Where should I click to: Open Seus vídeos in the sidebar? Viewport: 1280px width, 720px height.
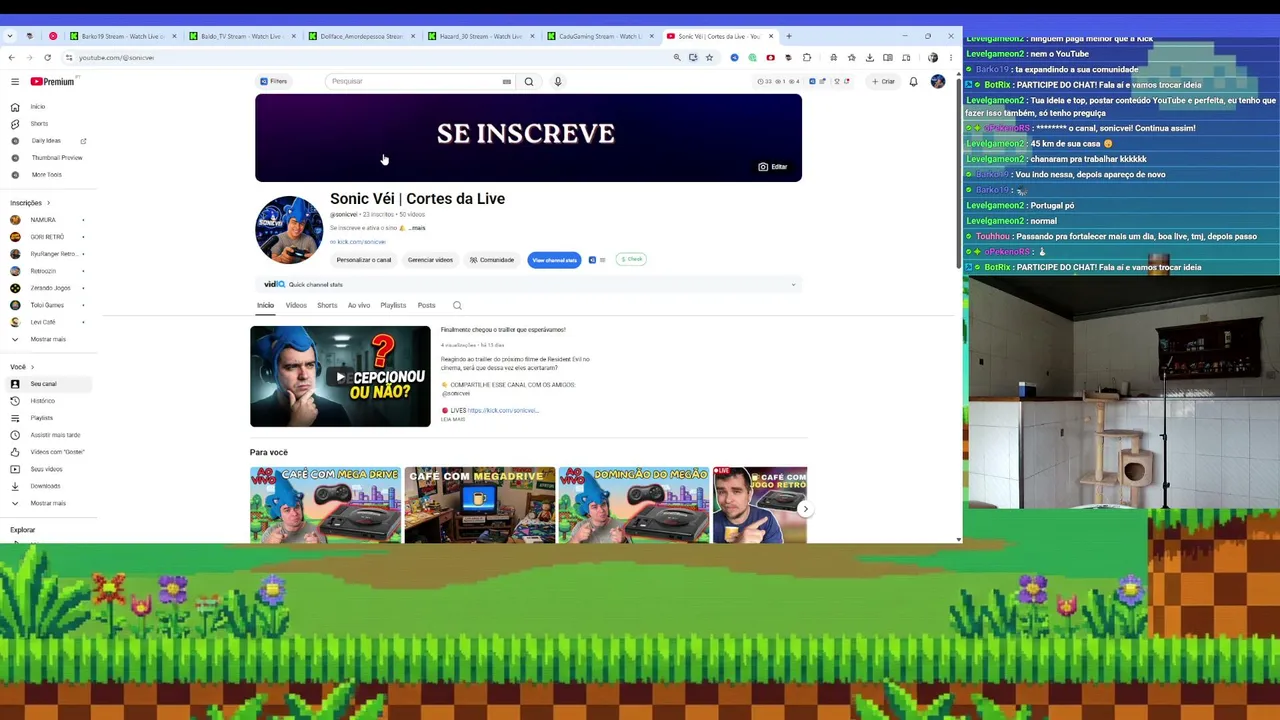pyautogui.click(x=46, y=469)
